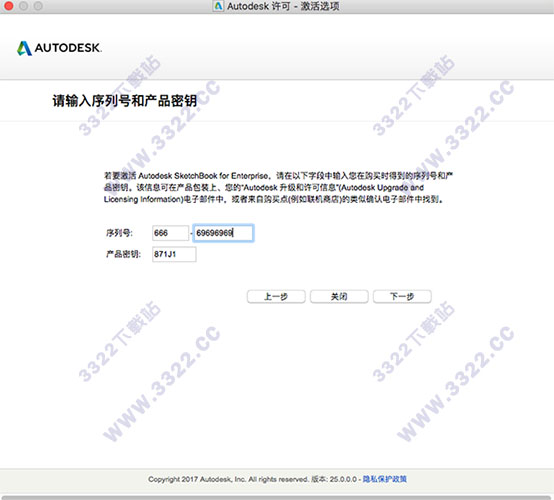The width and height of the screenshot is (554, 500).
Task: Click the 产品密钥 label
Action: (x=123, y=254)
